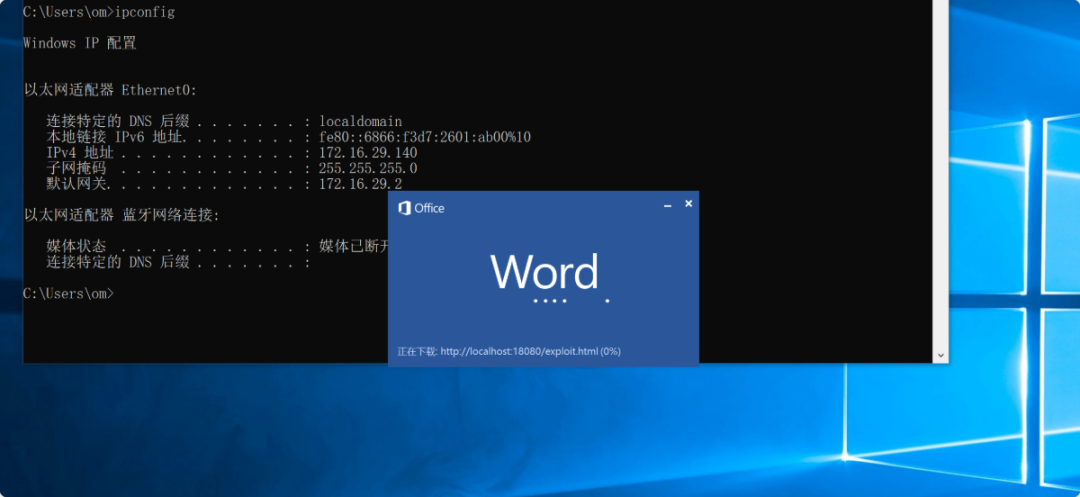
Task: Click the 蓝牙网络连接 adapter heading
Action: 120,215
